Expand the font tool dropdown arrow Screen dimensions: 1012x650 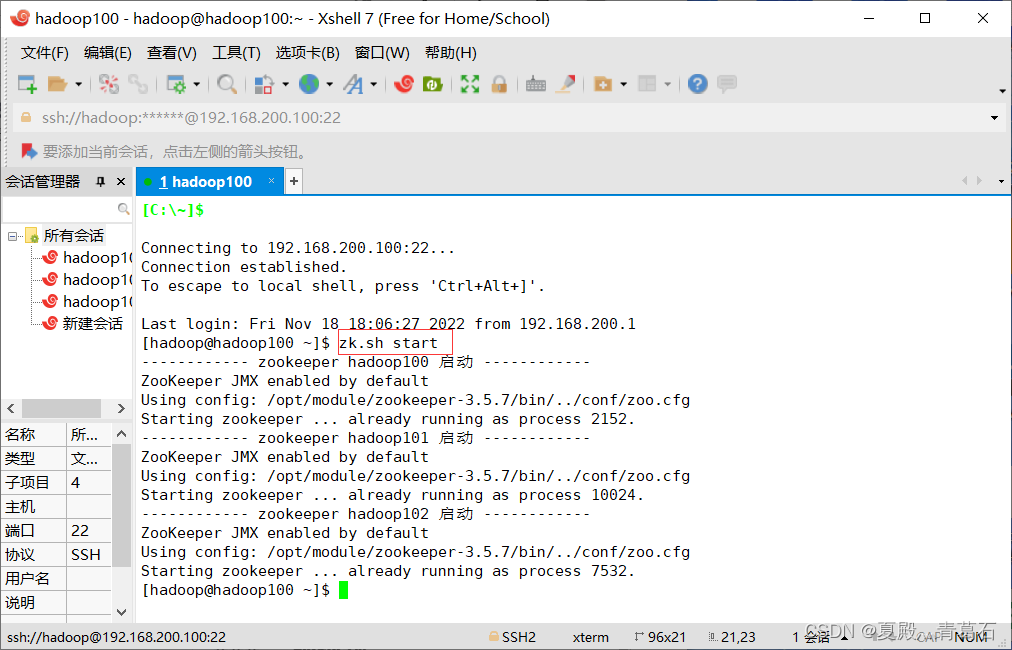click(x=373, y=84)
